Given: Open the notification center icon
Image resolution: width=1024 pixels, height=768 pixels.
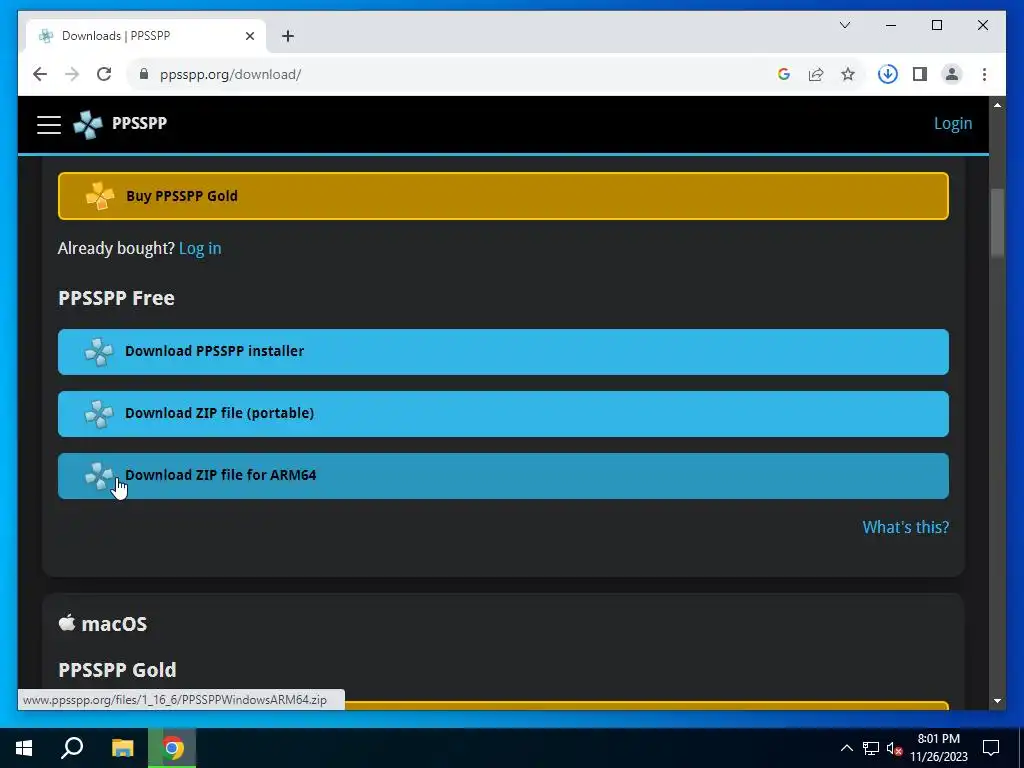Looking at the screenshot, I should [x=991, y=748].
